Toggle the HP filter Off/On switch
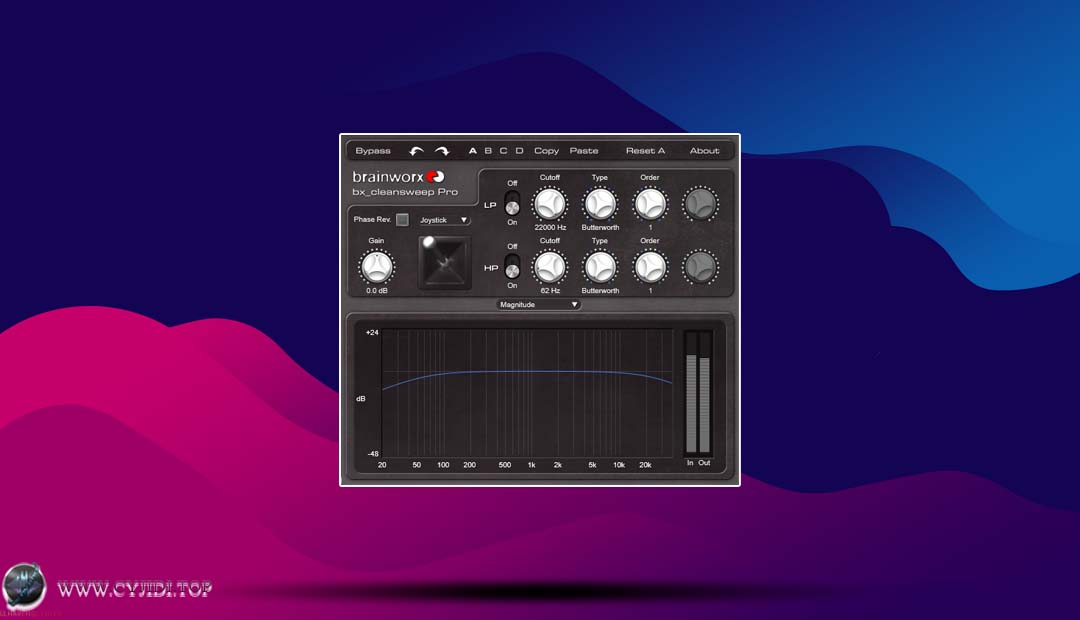The image size is (1080, 620). point(512,266)
